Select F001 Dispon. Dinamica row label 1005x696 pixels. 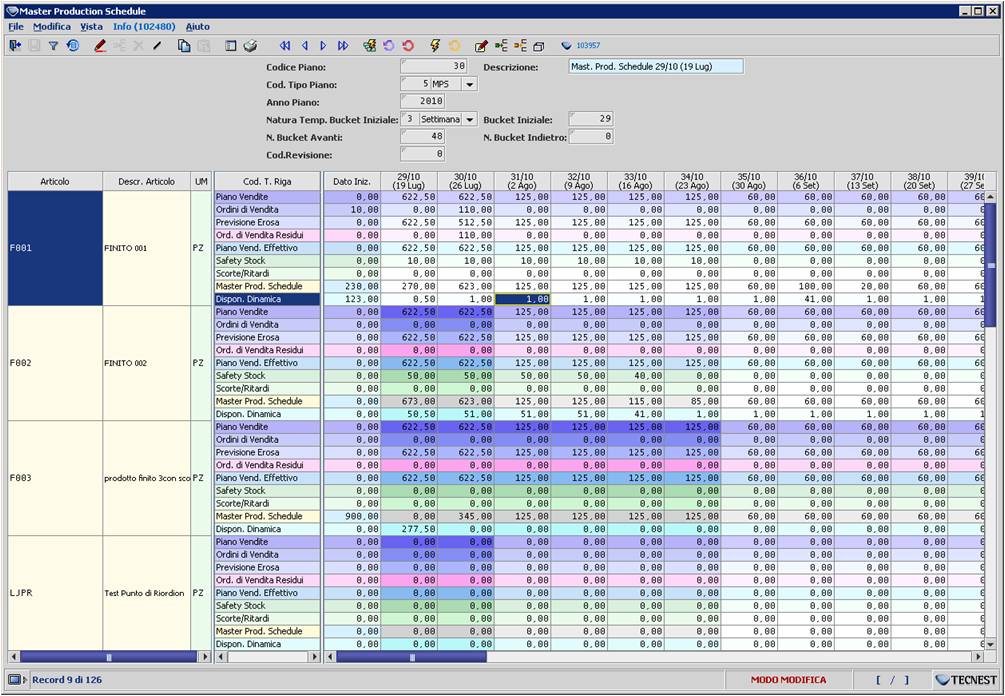[x=267, y=299]
